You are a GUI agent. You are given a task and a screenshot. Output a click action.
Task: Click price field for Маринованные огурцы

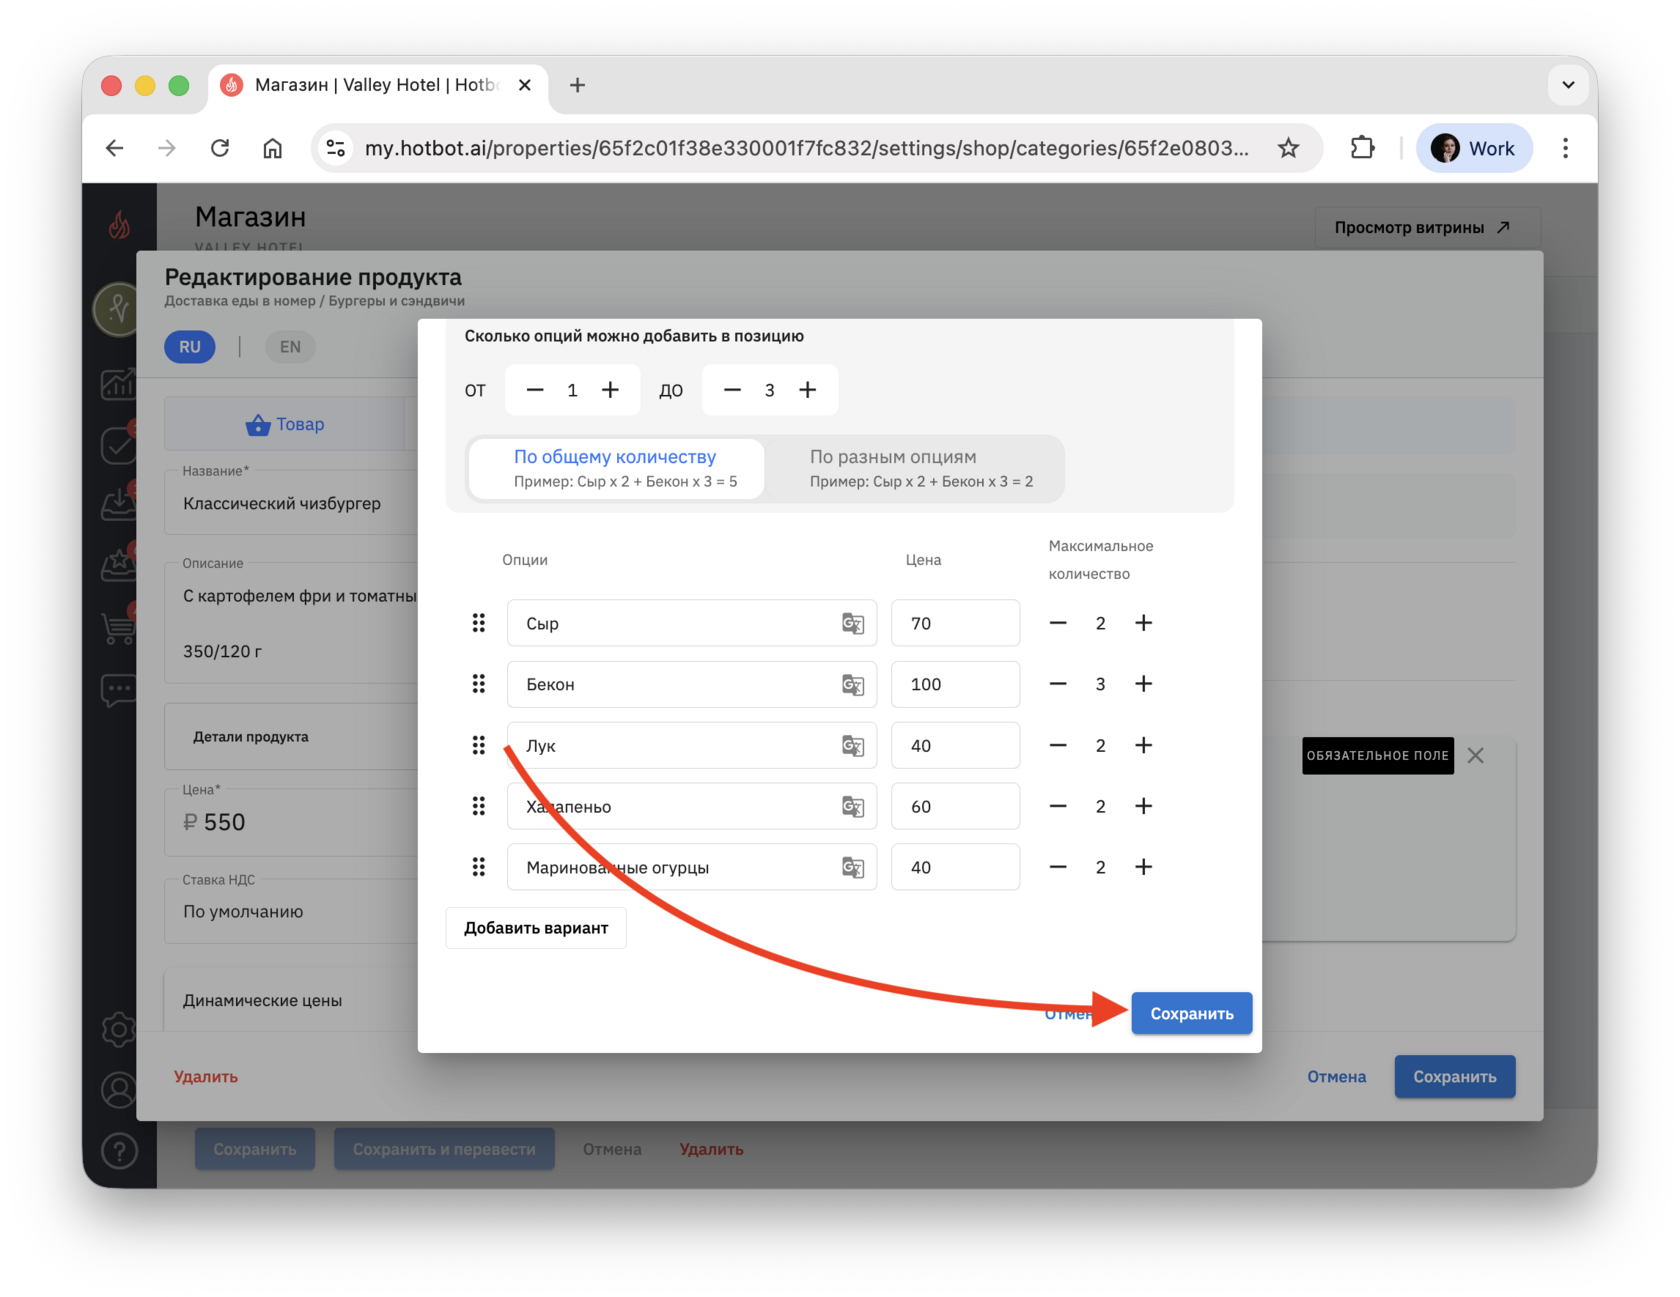click(955, 867)
